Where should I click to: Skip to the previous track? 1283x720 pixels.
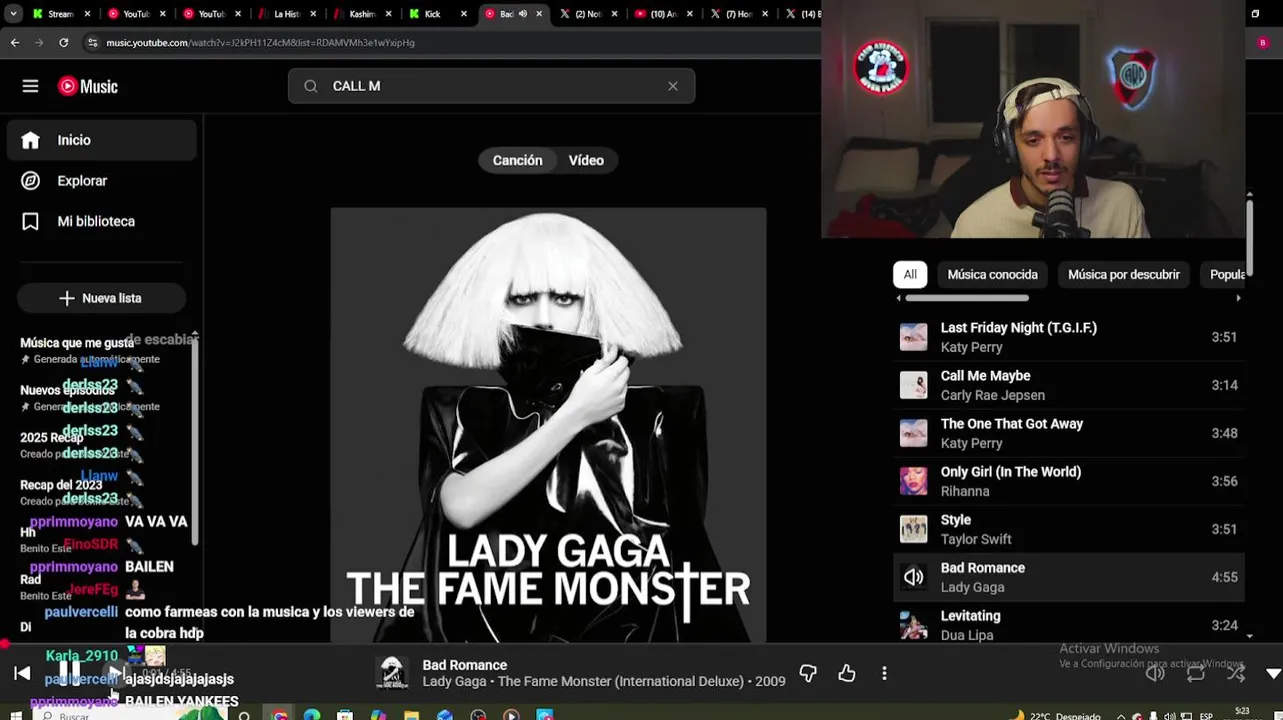(x=22, y=673)
